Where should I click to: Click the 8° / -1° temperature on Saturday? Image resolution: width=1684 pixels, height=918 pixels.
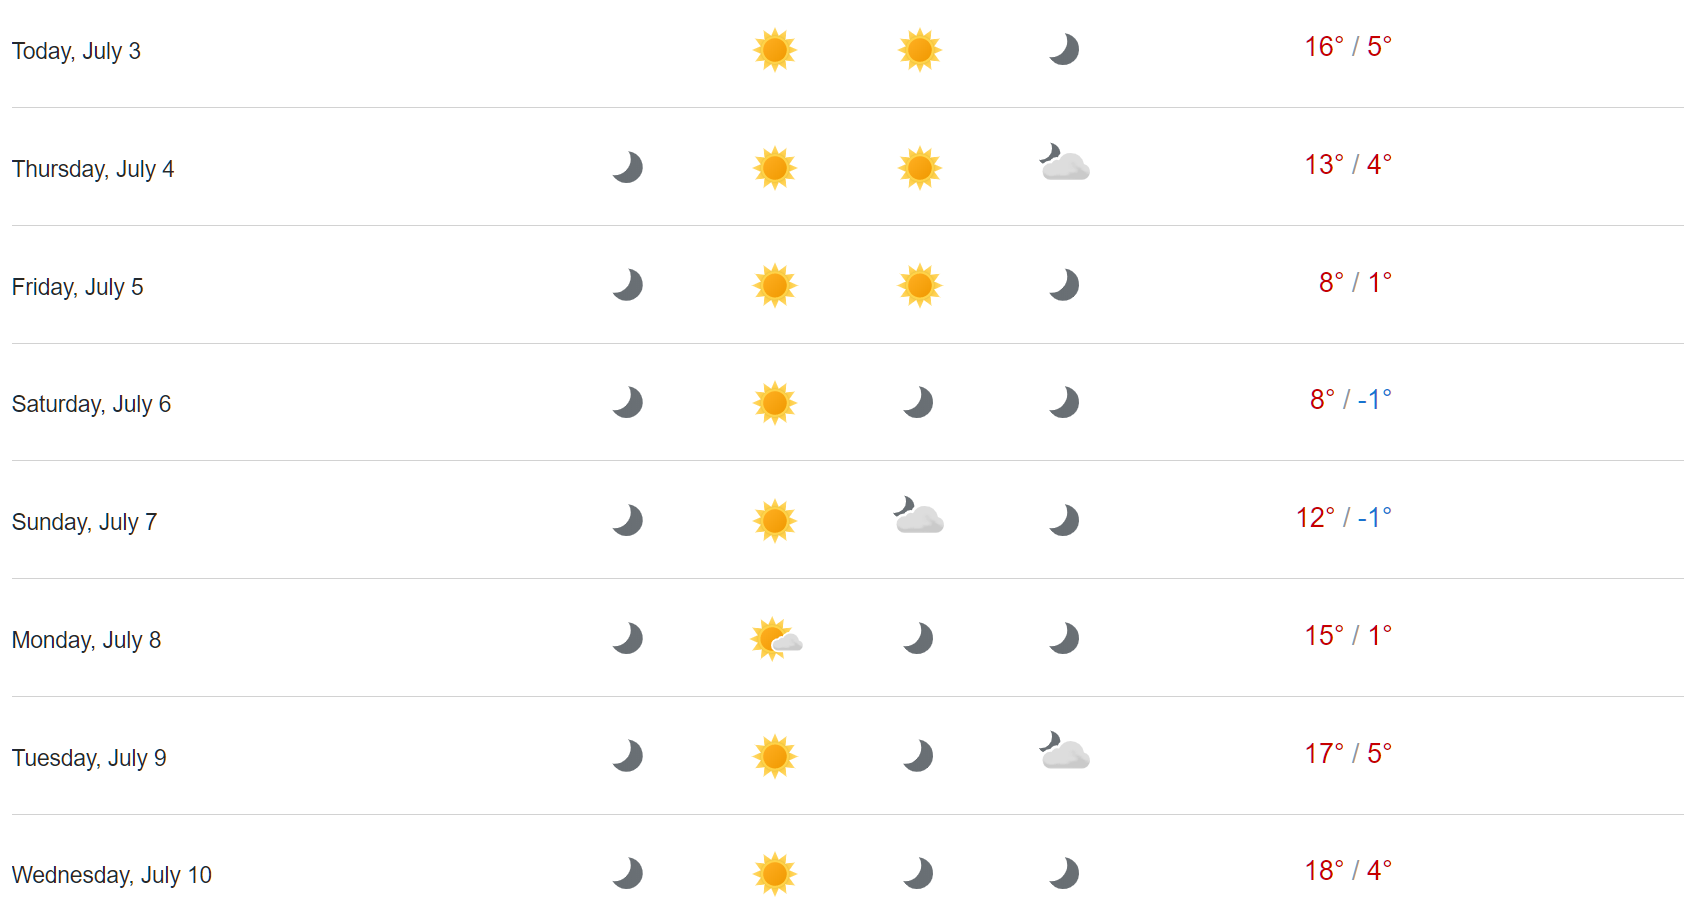1351,400
